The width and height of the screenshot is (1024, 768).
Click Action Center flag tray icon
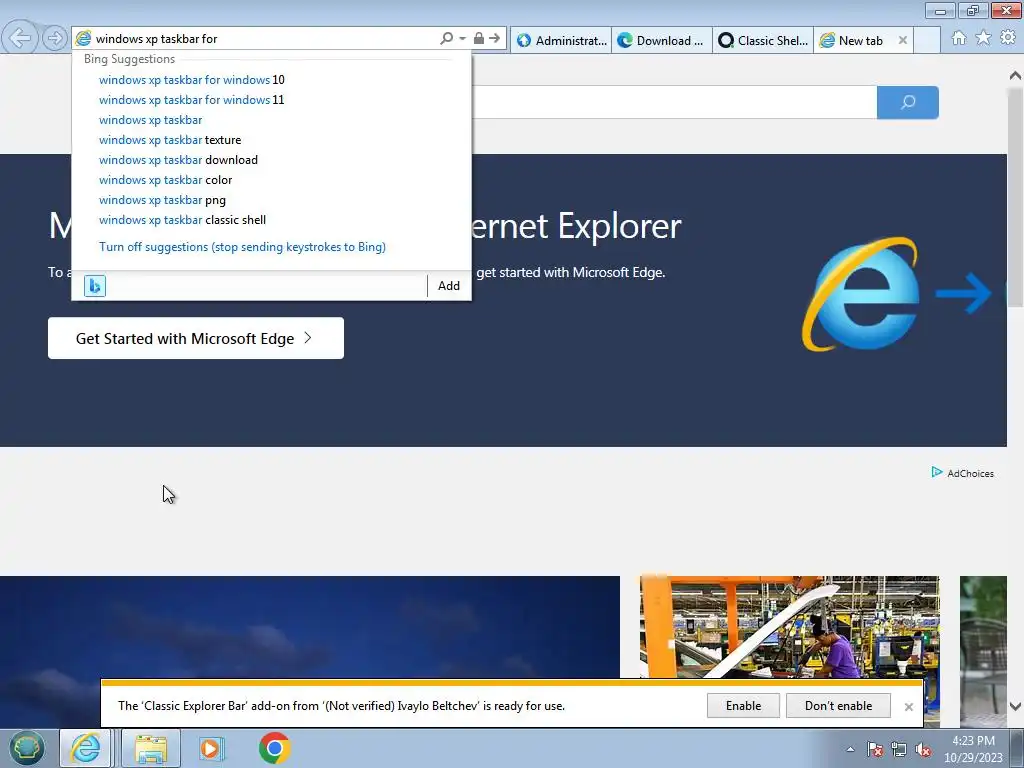point(875,749)
